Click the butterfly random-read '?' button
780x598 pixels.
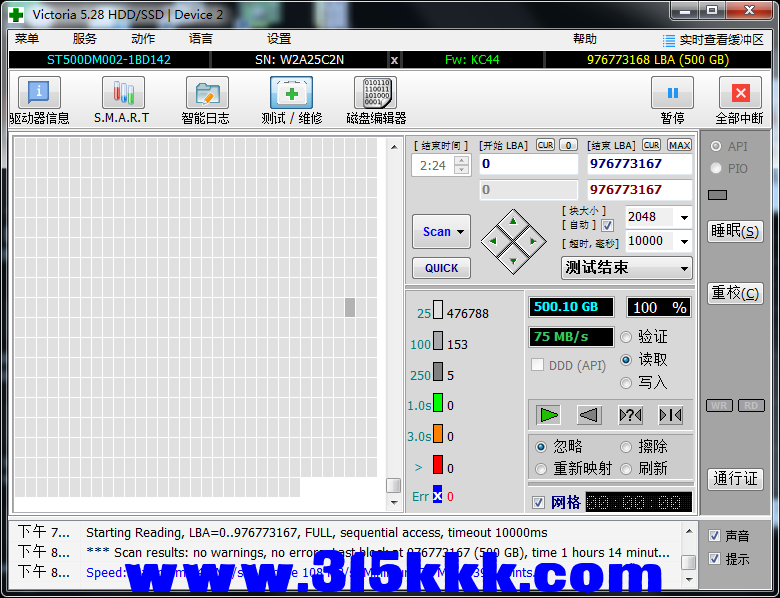tap(630, 414)
